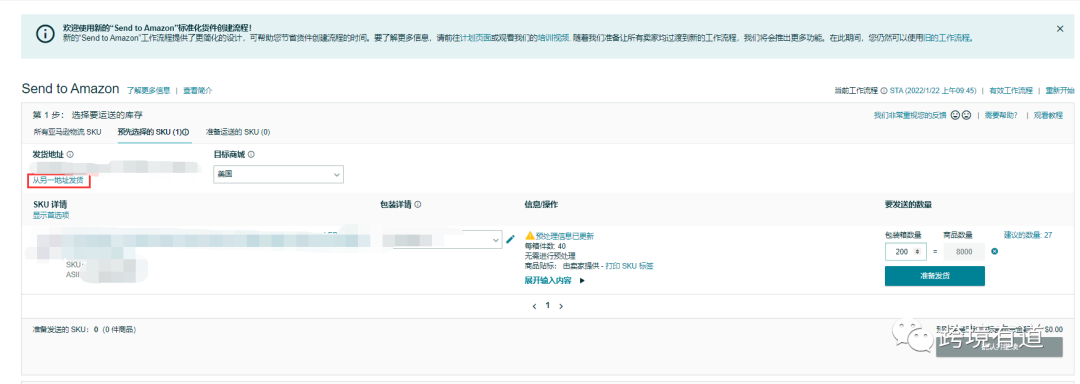Click the 要发送的数量 column header
Viewport: 1080px width, 384px height.
pos(909,204)
